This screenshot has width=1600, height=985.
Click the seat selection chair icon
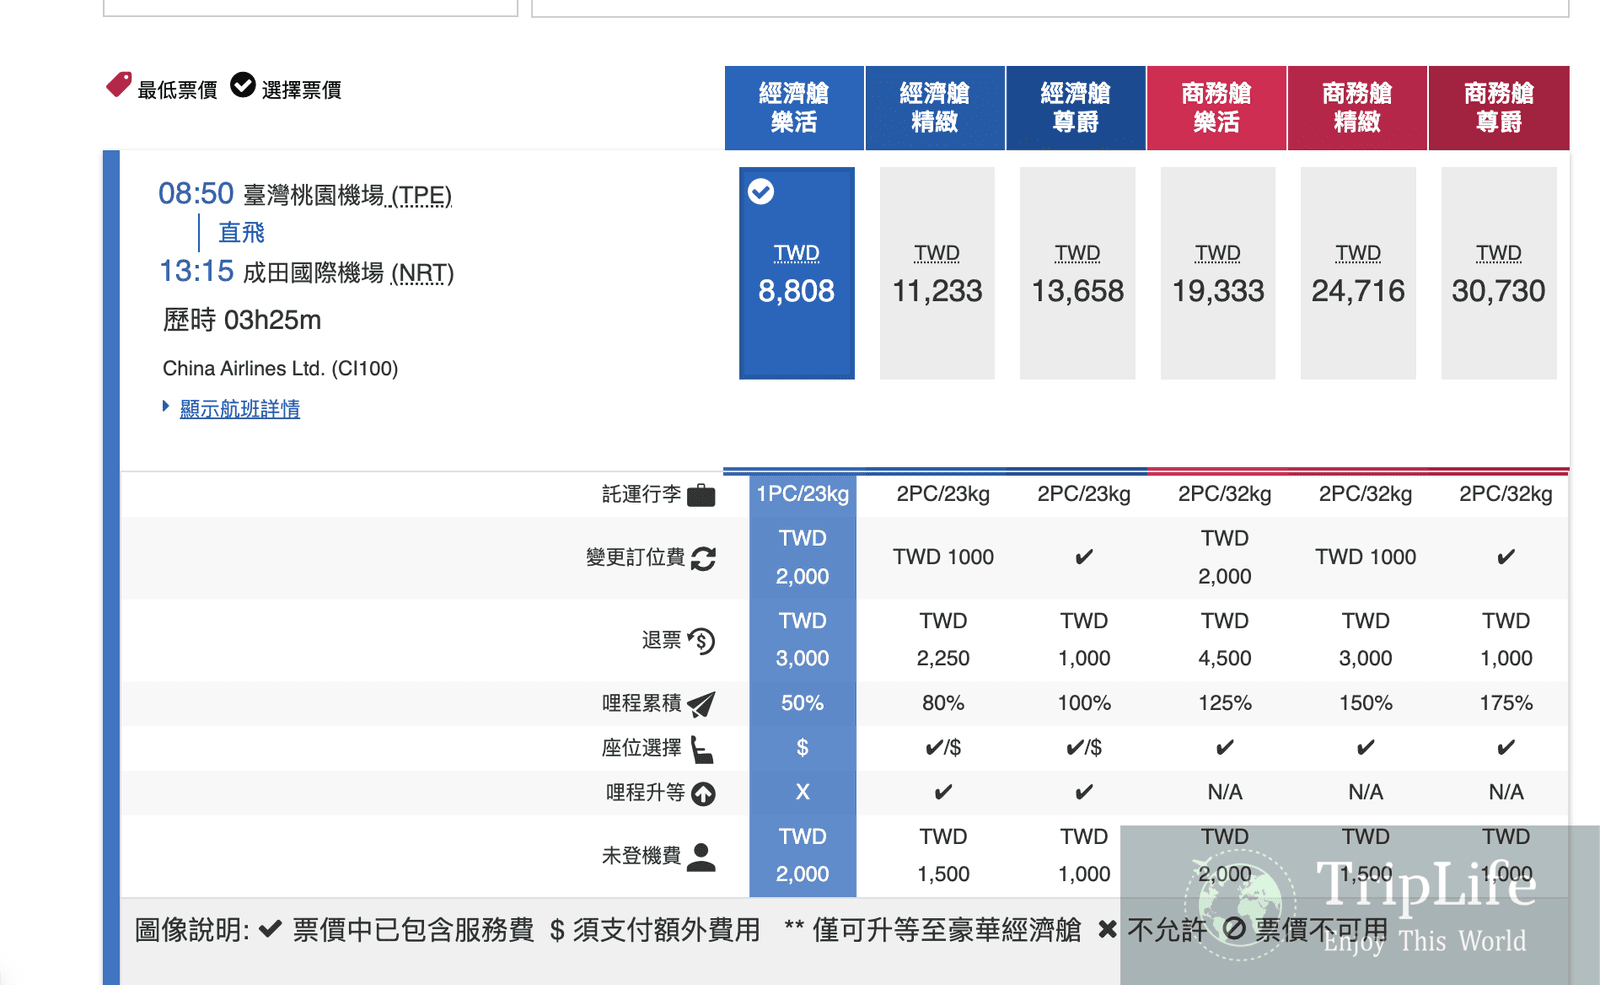click(702, 749)
